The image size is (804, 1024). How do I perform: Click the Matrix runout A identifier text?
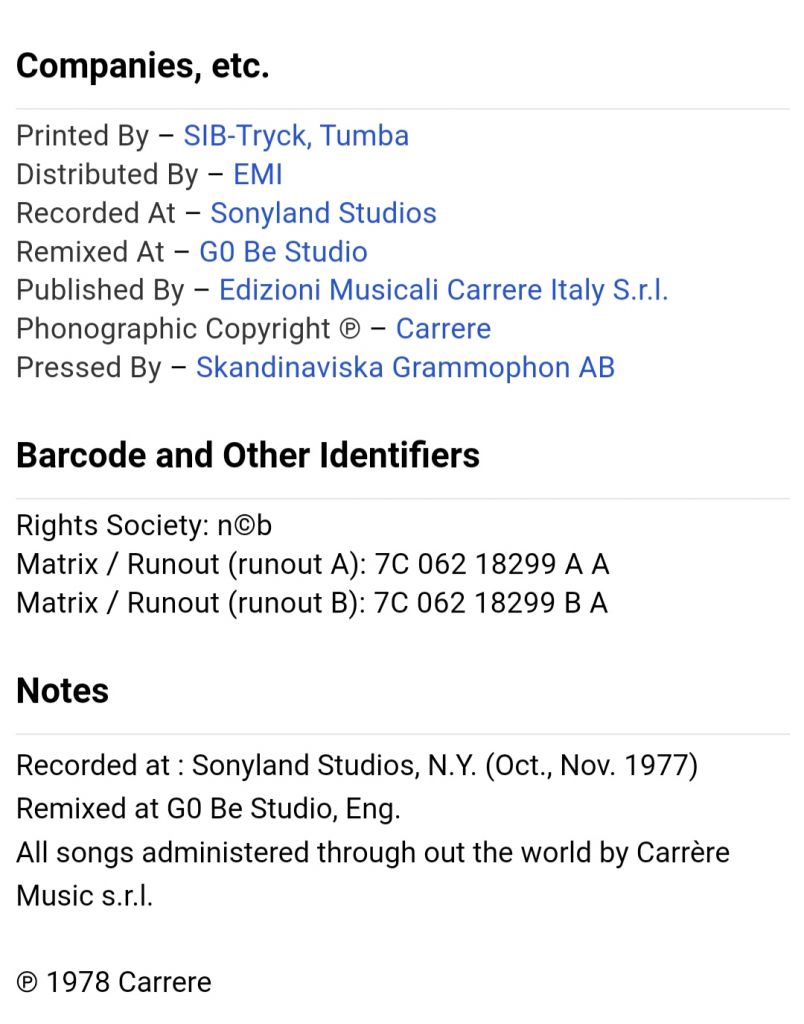pyautogui.click(x=313, y=565)
